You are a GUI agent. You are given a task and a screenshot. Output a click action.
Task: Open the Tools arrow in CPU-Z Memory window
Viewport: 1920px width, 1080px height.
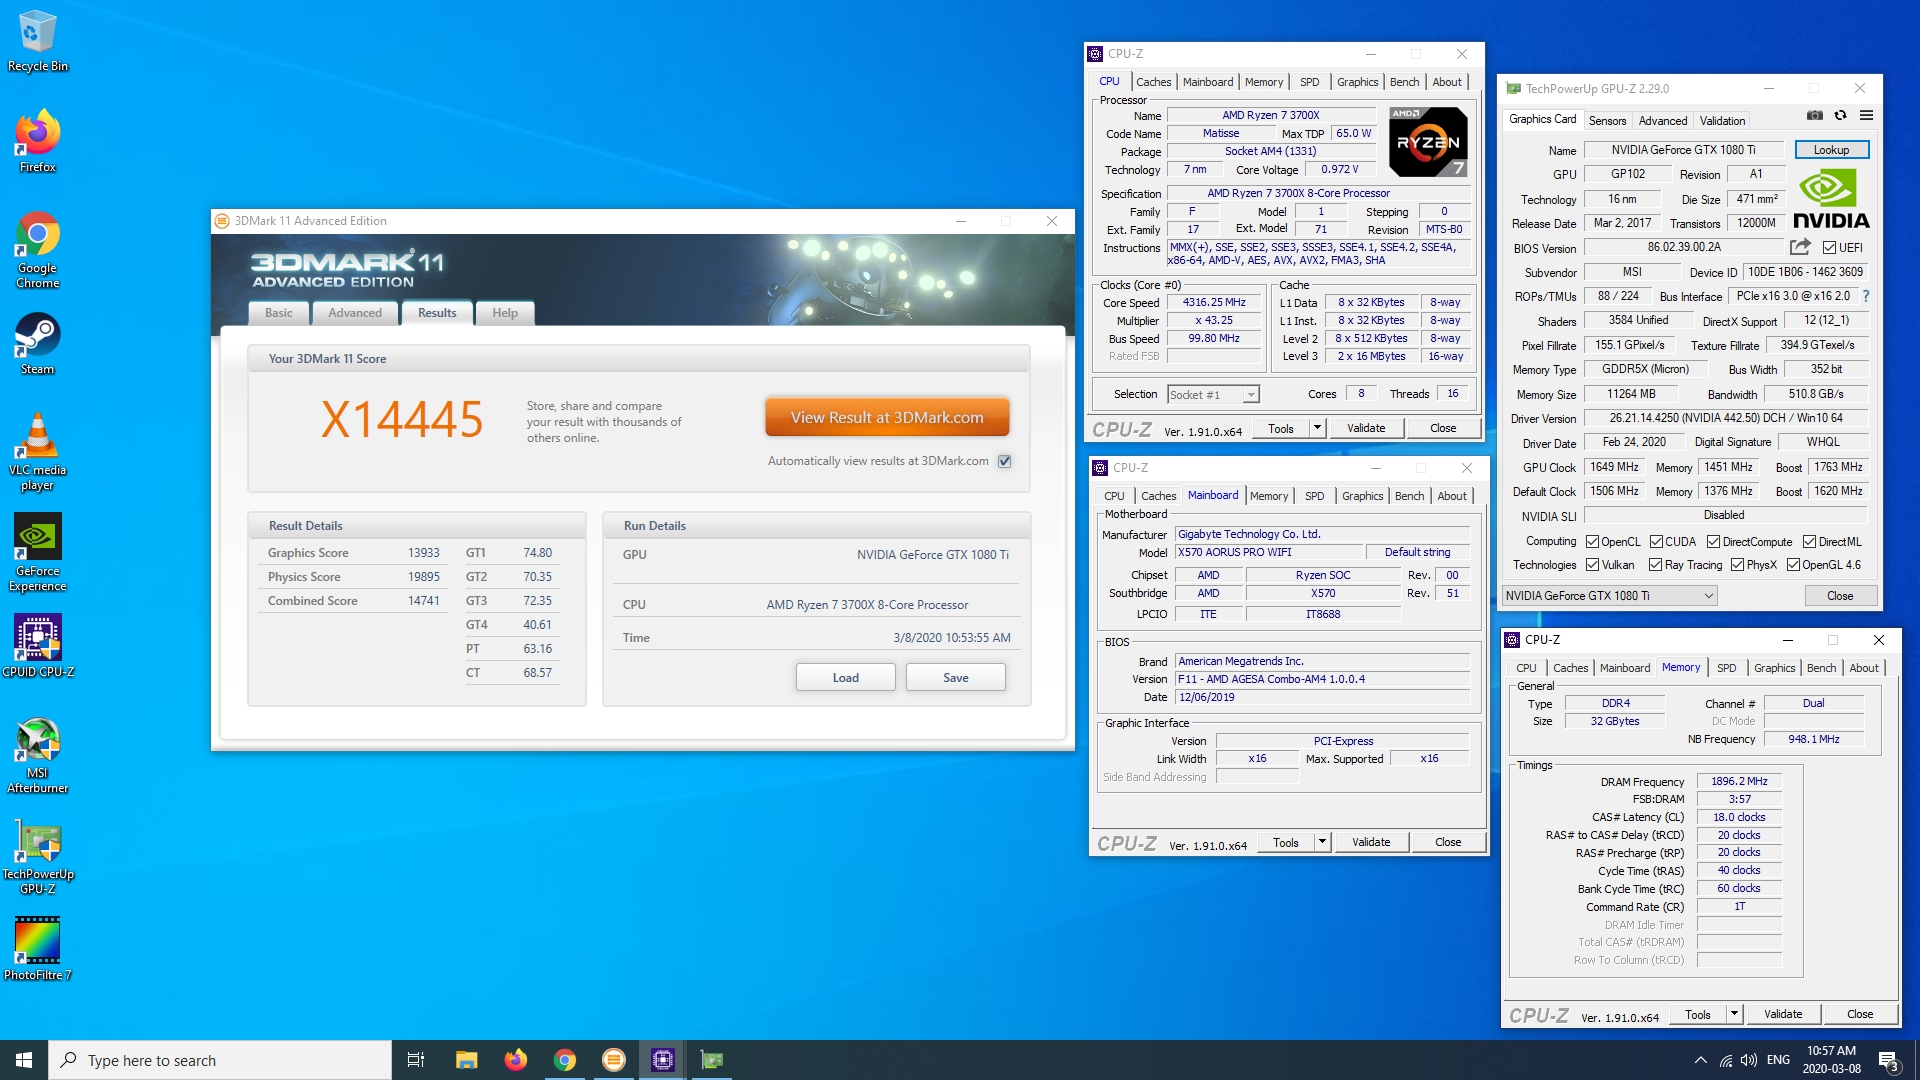coord(1734,1014)
